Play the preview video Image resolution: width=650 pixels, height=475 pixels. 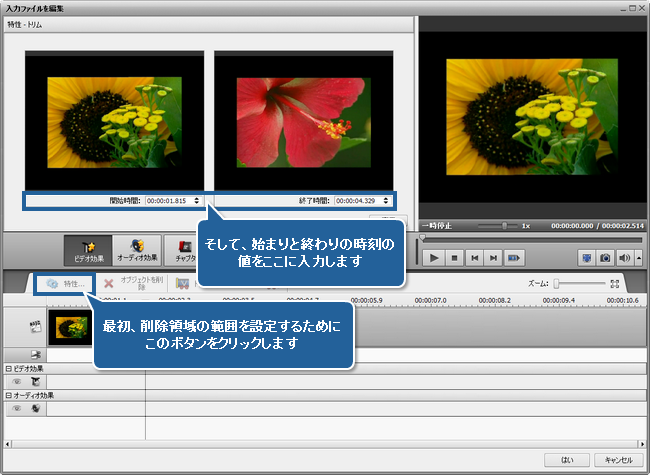pyautogui.click(x=434, y=258)
